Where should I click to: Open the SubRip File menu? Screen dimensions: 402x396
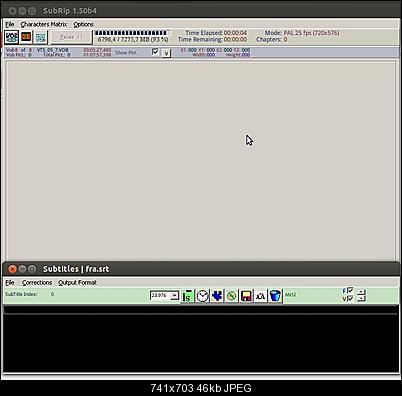click(10, 24)
